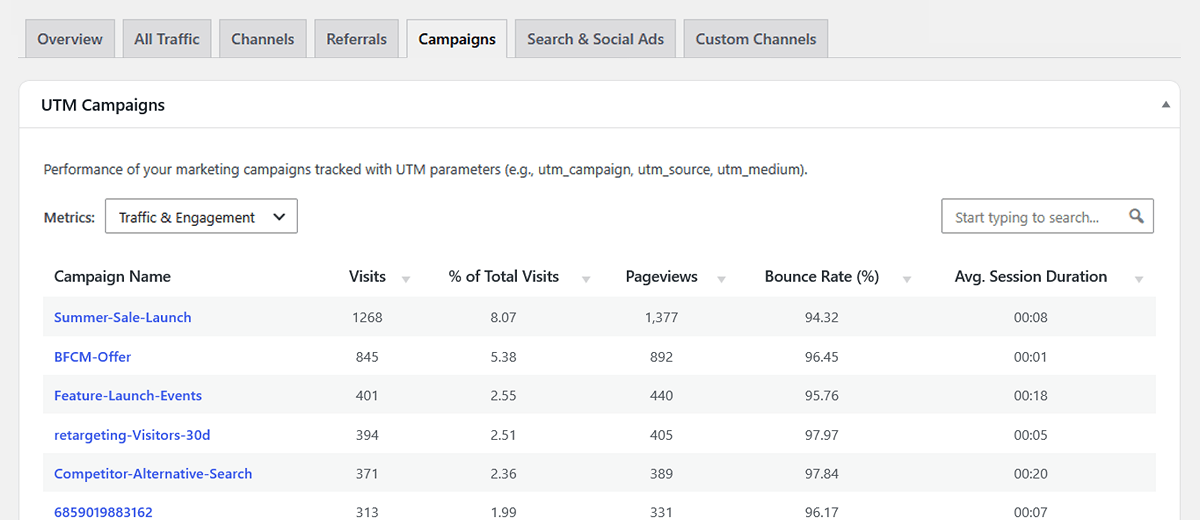Select the 8.07 percent of visits cell
Screen dimensions: 1200x520
point(504,317)
